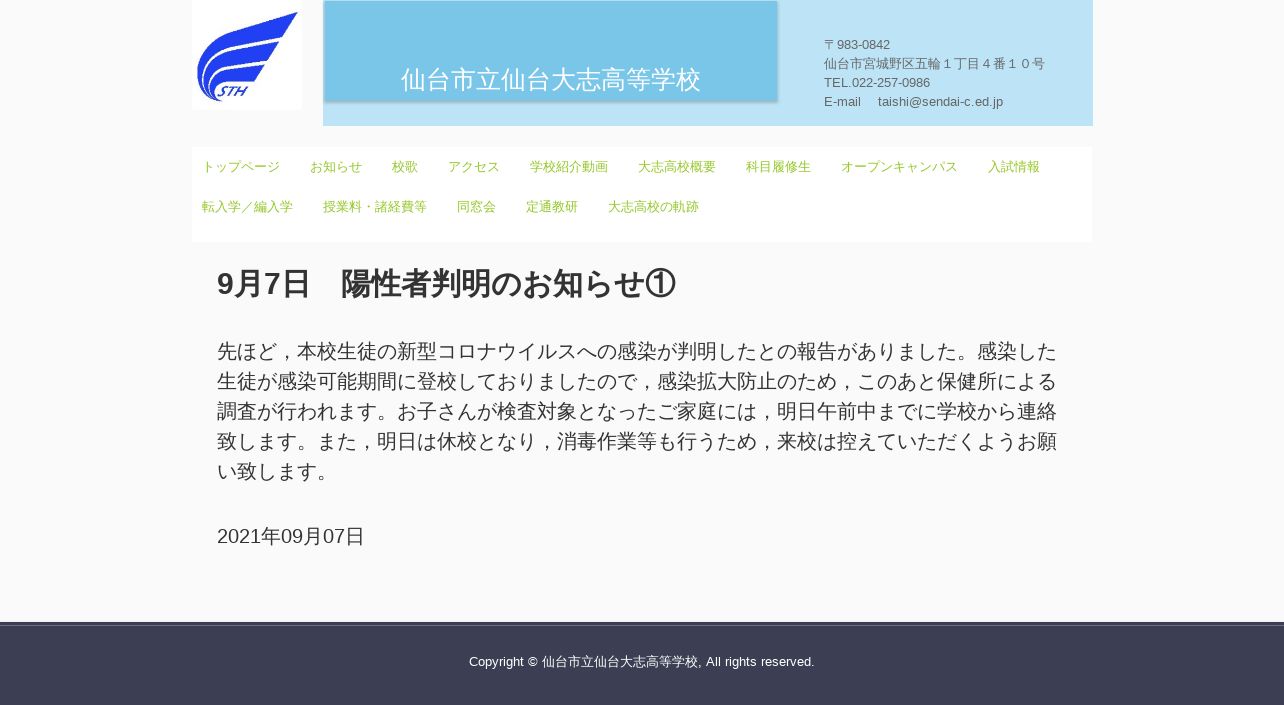Open the お知らせ menu item
1284x705 pixels.
(336, 167)
